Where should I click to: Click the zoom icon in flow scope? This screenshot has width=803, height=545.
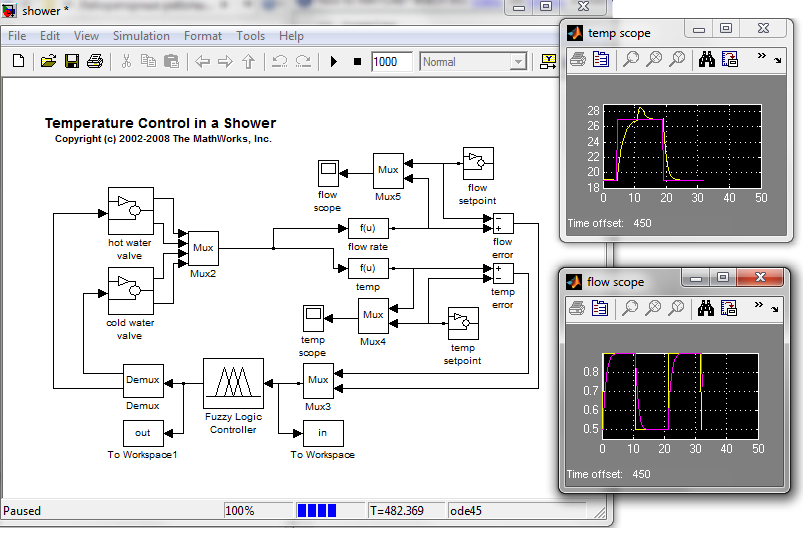(630, 308)
